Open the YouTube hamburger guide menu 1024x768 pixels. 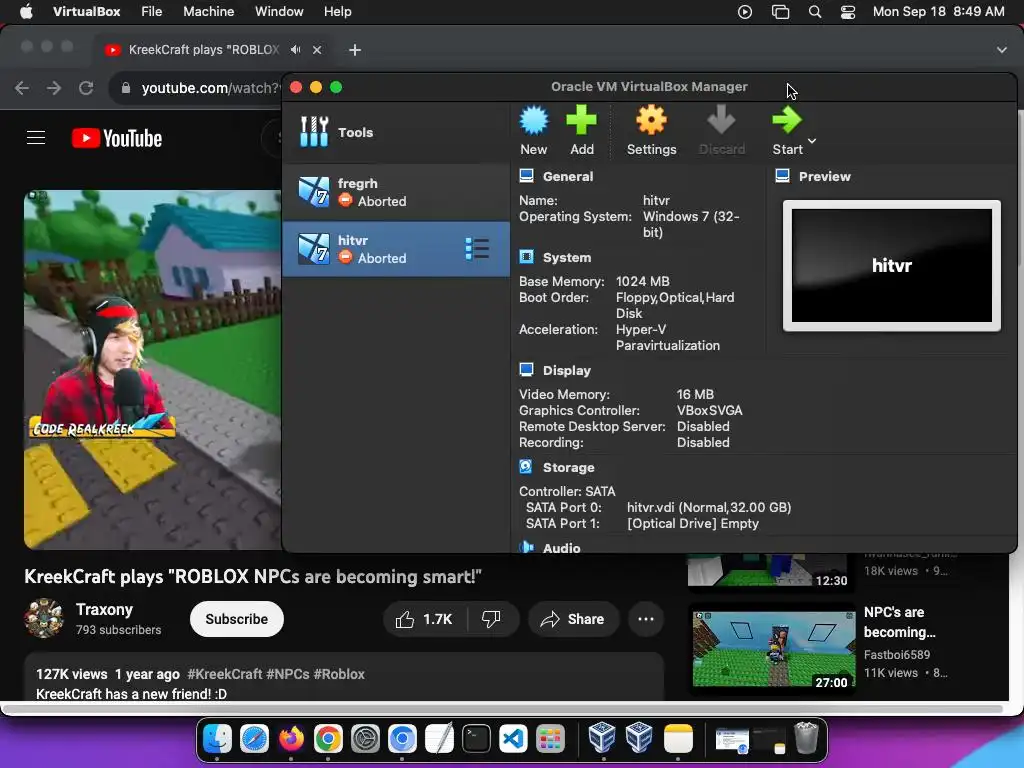click(36, 138)
